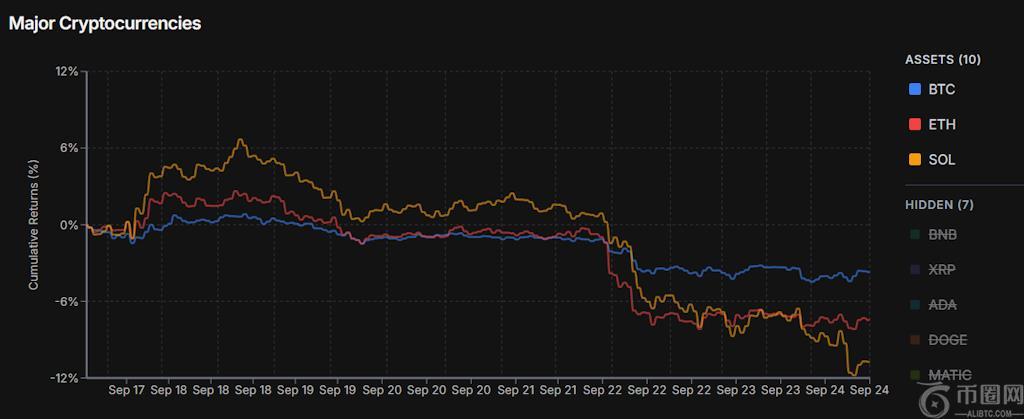1024x419 pixels.
Task: Click the dimmed XRP legend swatch
Action: coord(914,271)
